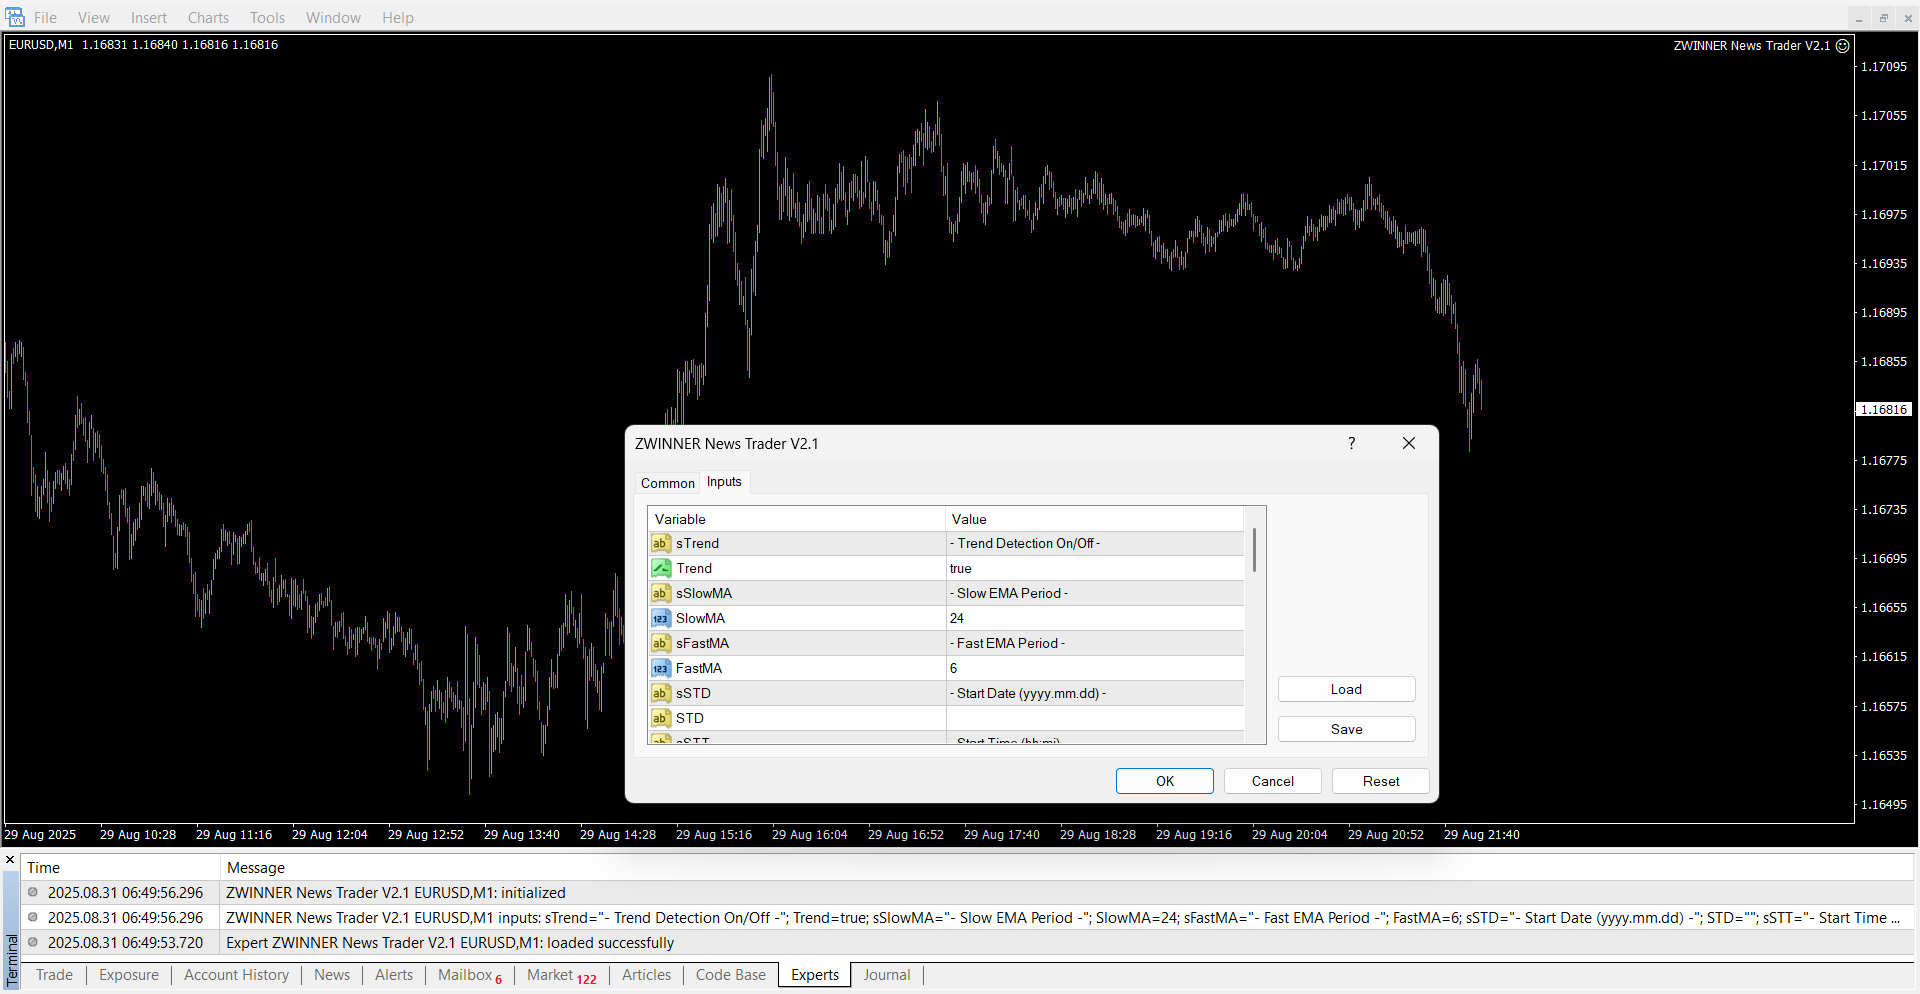Select the SlowMA value 24 field
This screenshot has width=1920, height=994.
click(1094, 618)
